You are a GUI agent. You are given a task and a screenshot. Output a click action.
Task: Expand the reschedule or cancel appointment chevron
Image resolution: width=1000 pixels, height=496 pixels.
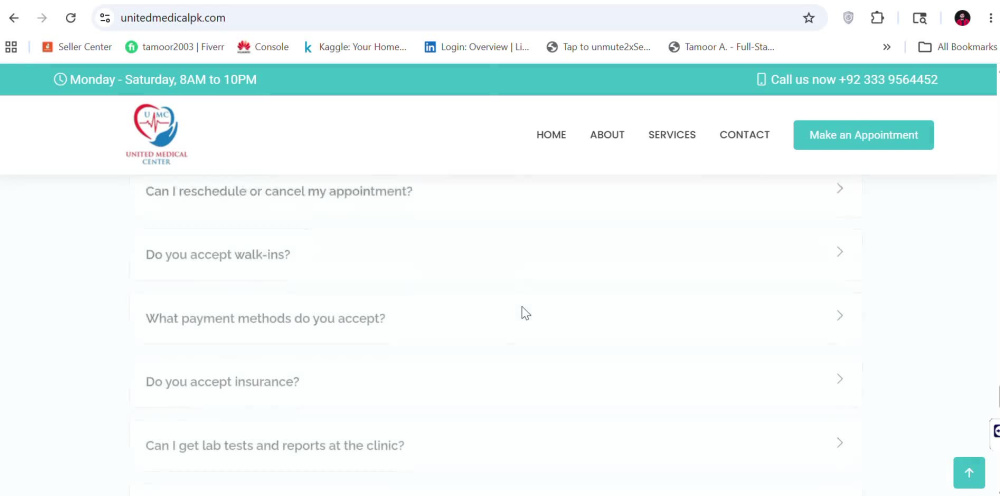[x=840, y=189]
